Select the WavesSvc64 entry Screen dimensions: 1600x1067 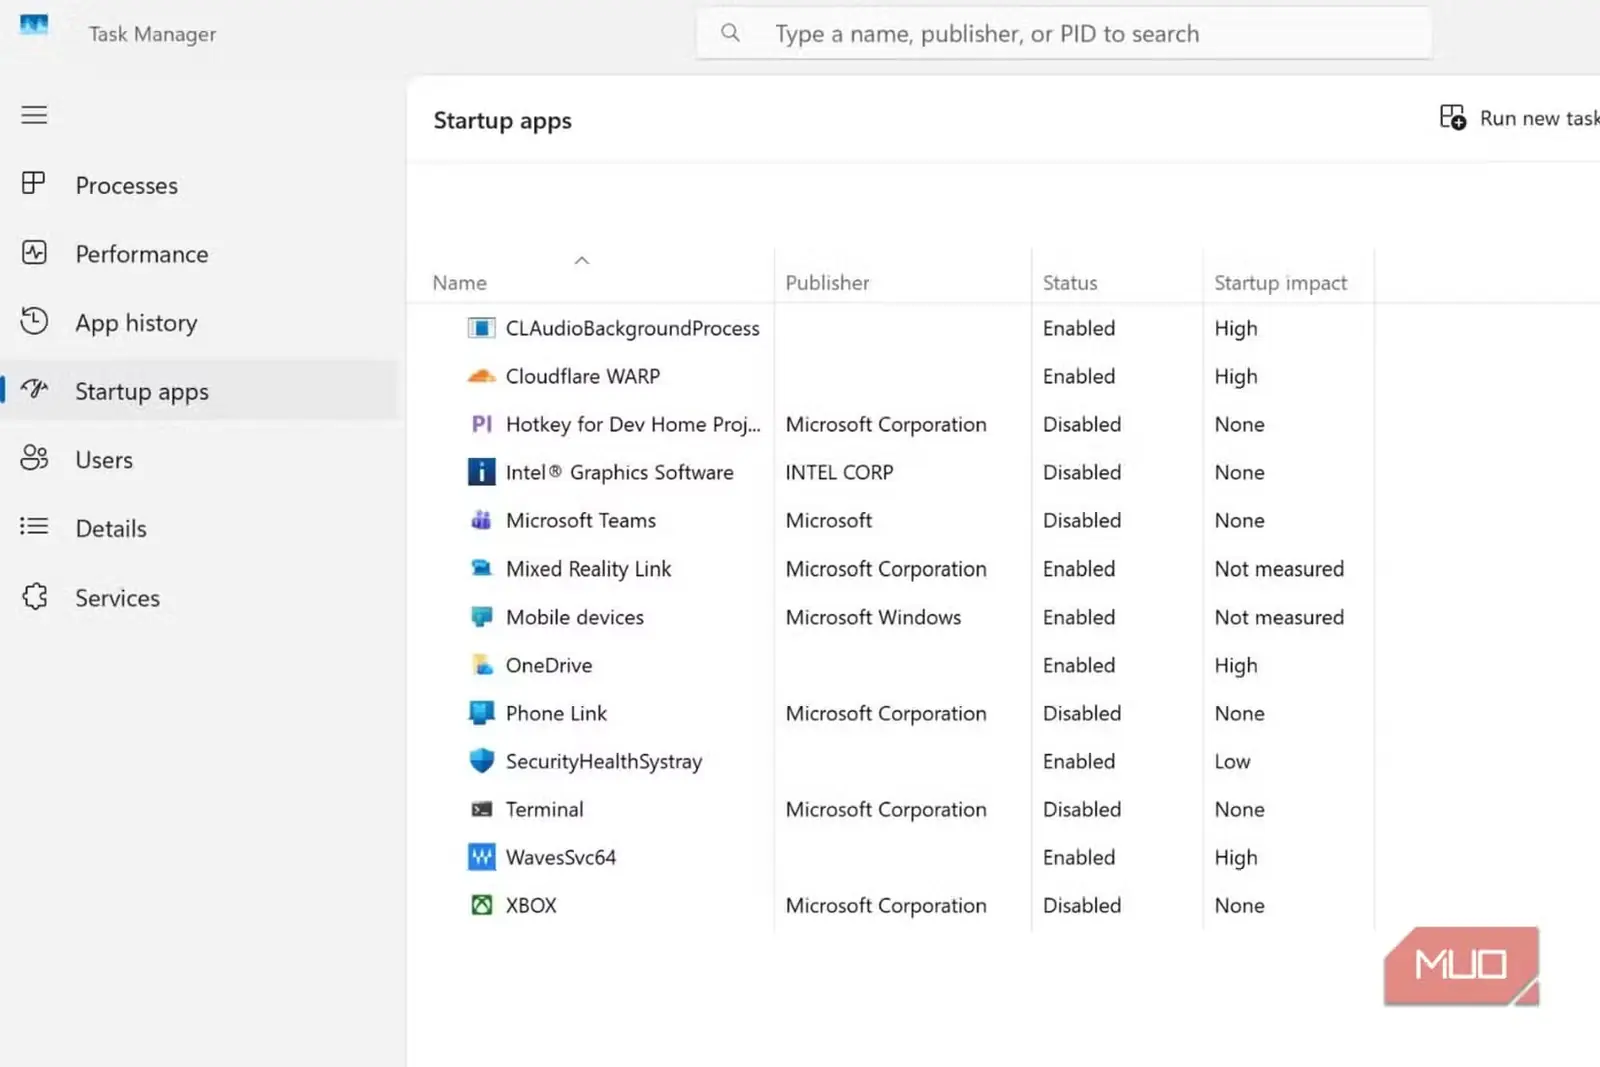[560, 857]
